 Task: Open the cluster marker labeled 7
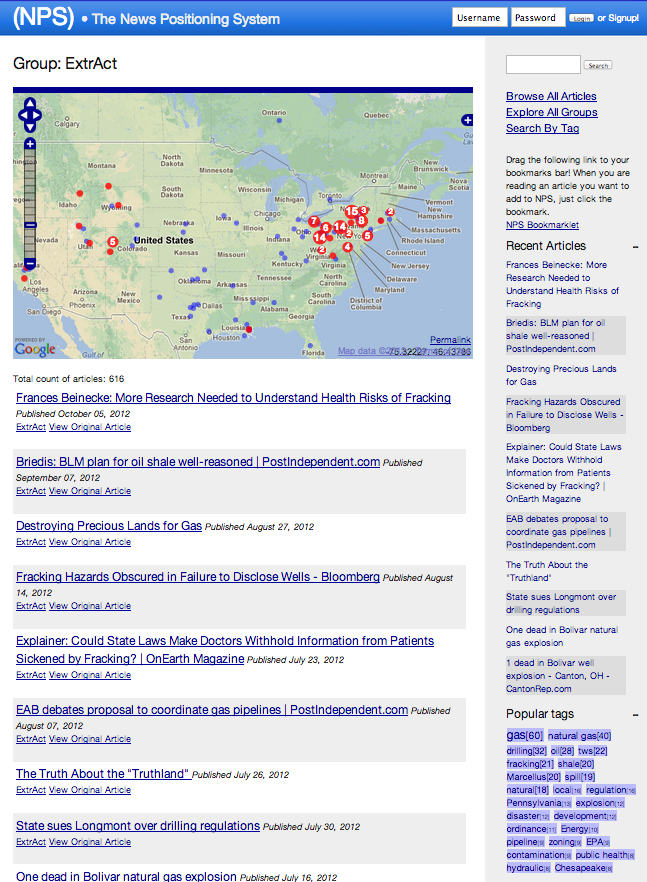tap(314, 221)
